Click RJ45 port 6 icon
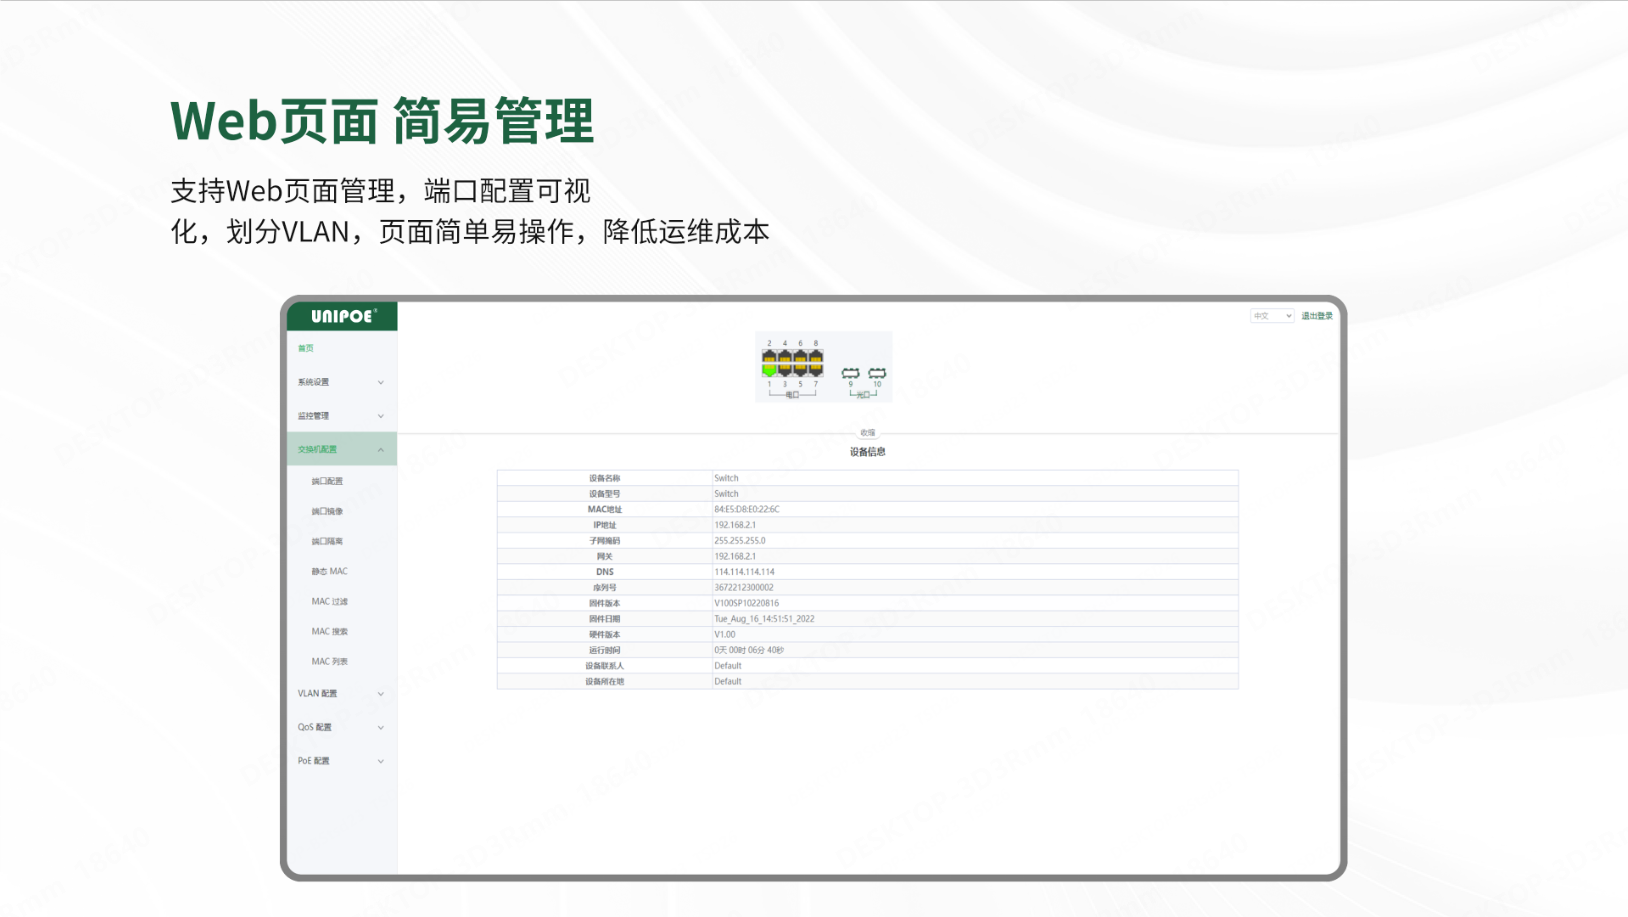This screenshot has height=917, width=1628. [x=800, y=355]
